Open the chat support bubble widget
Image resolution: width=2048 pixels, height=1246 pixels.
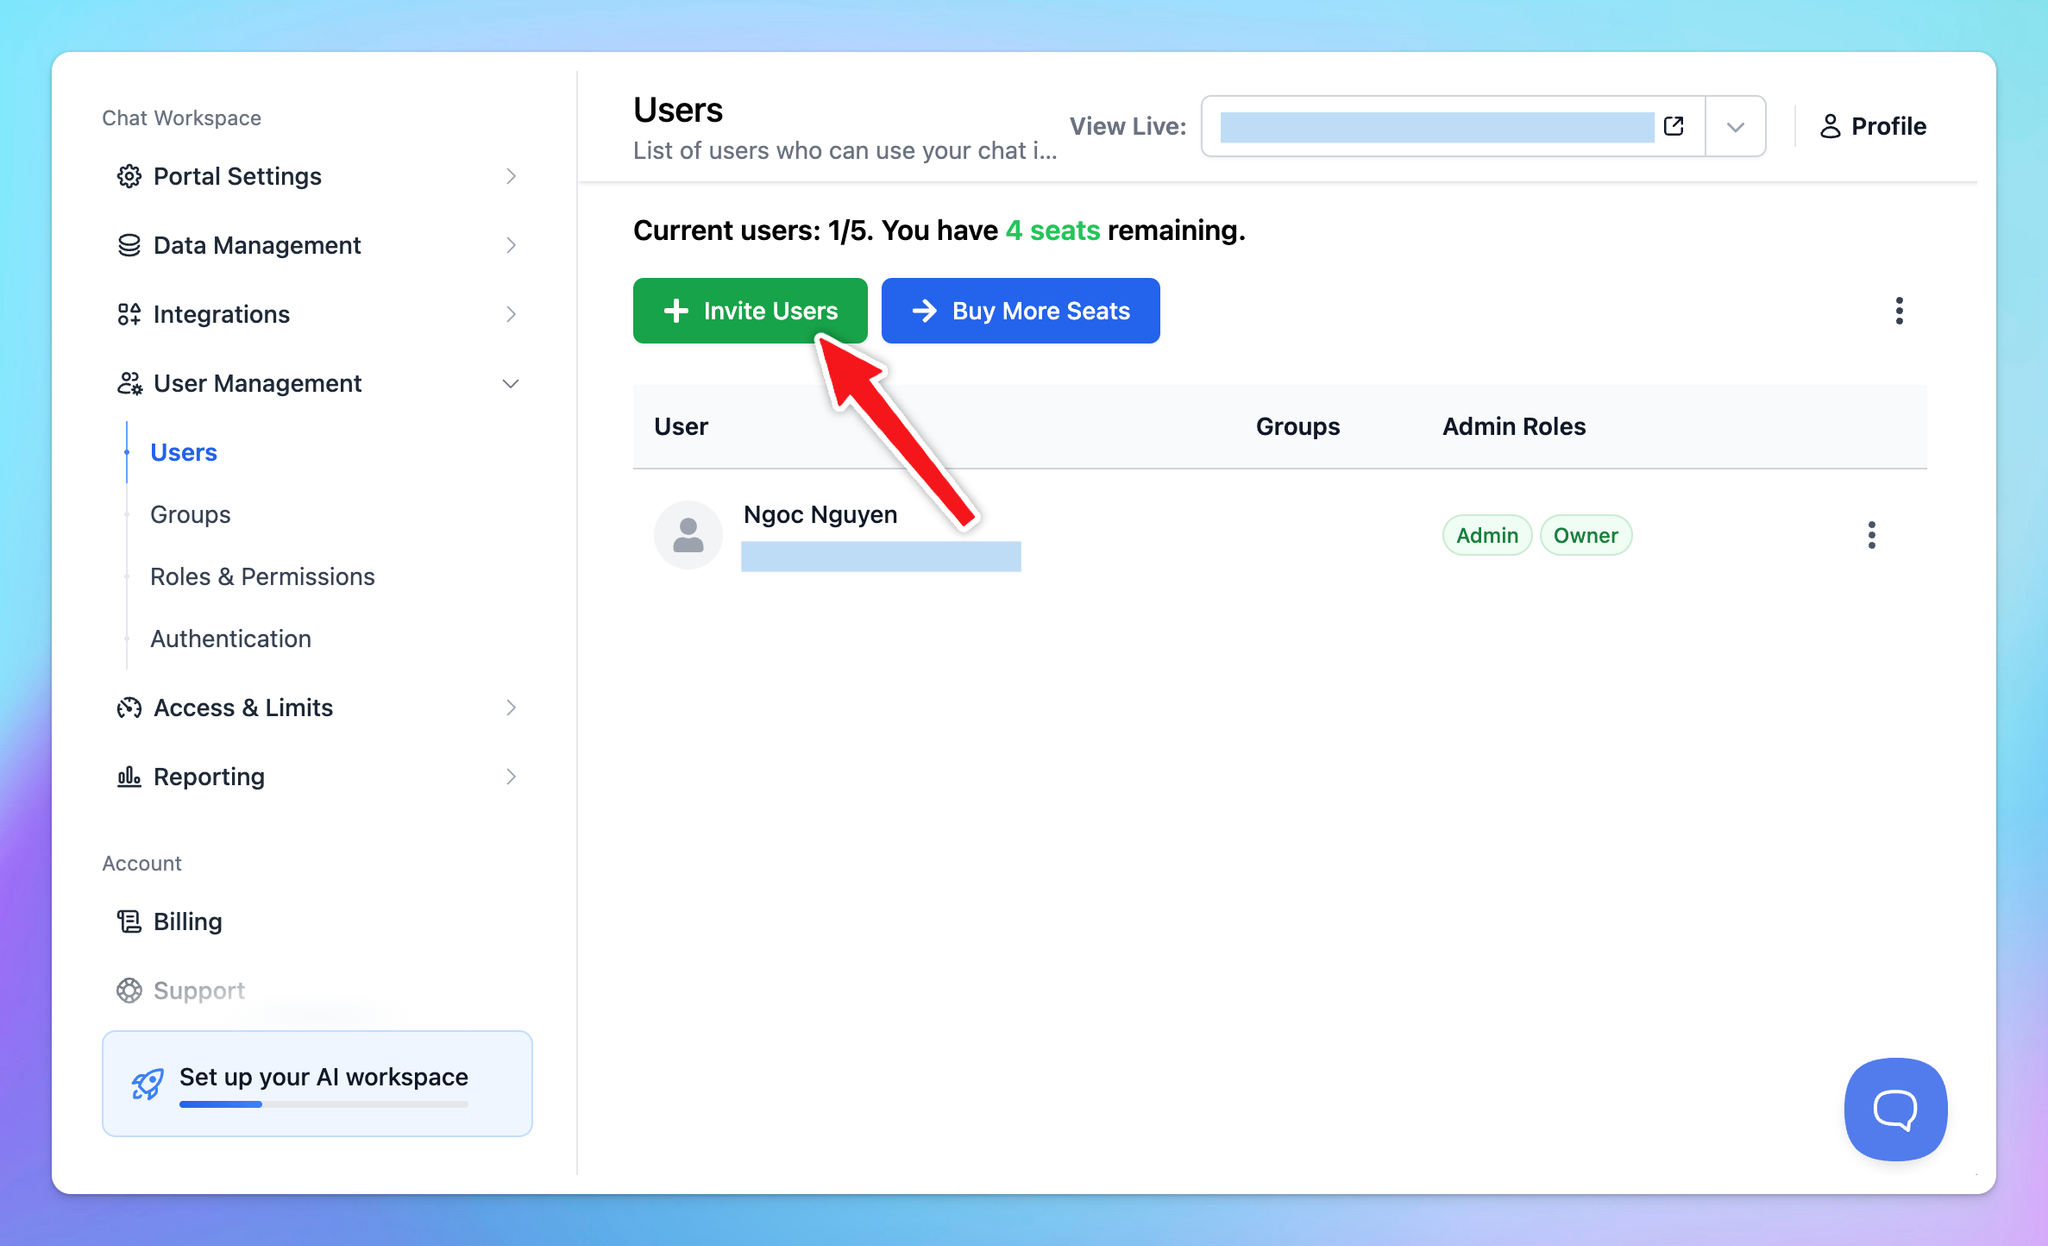click(x=1895, y=1109)
